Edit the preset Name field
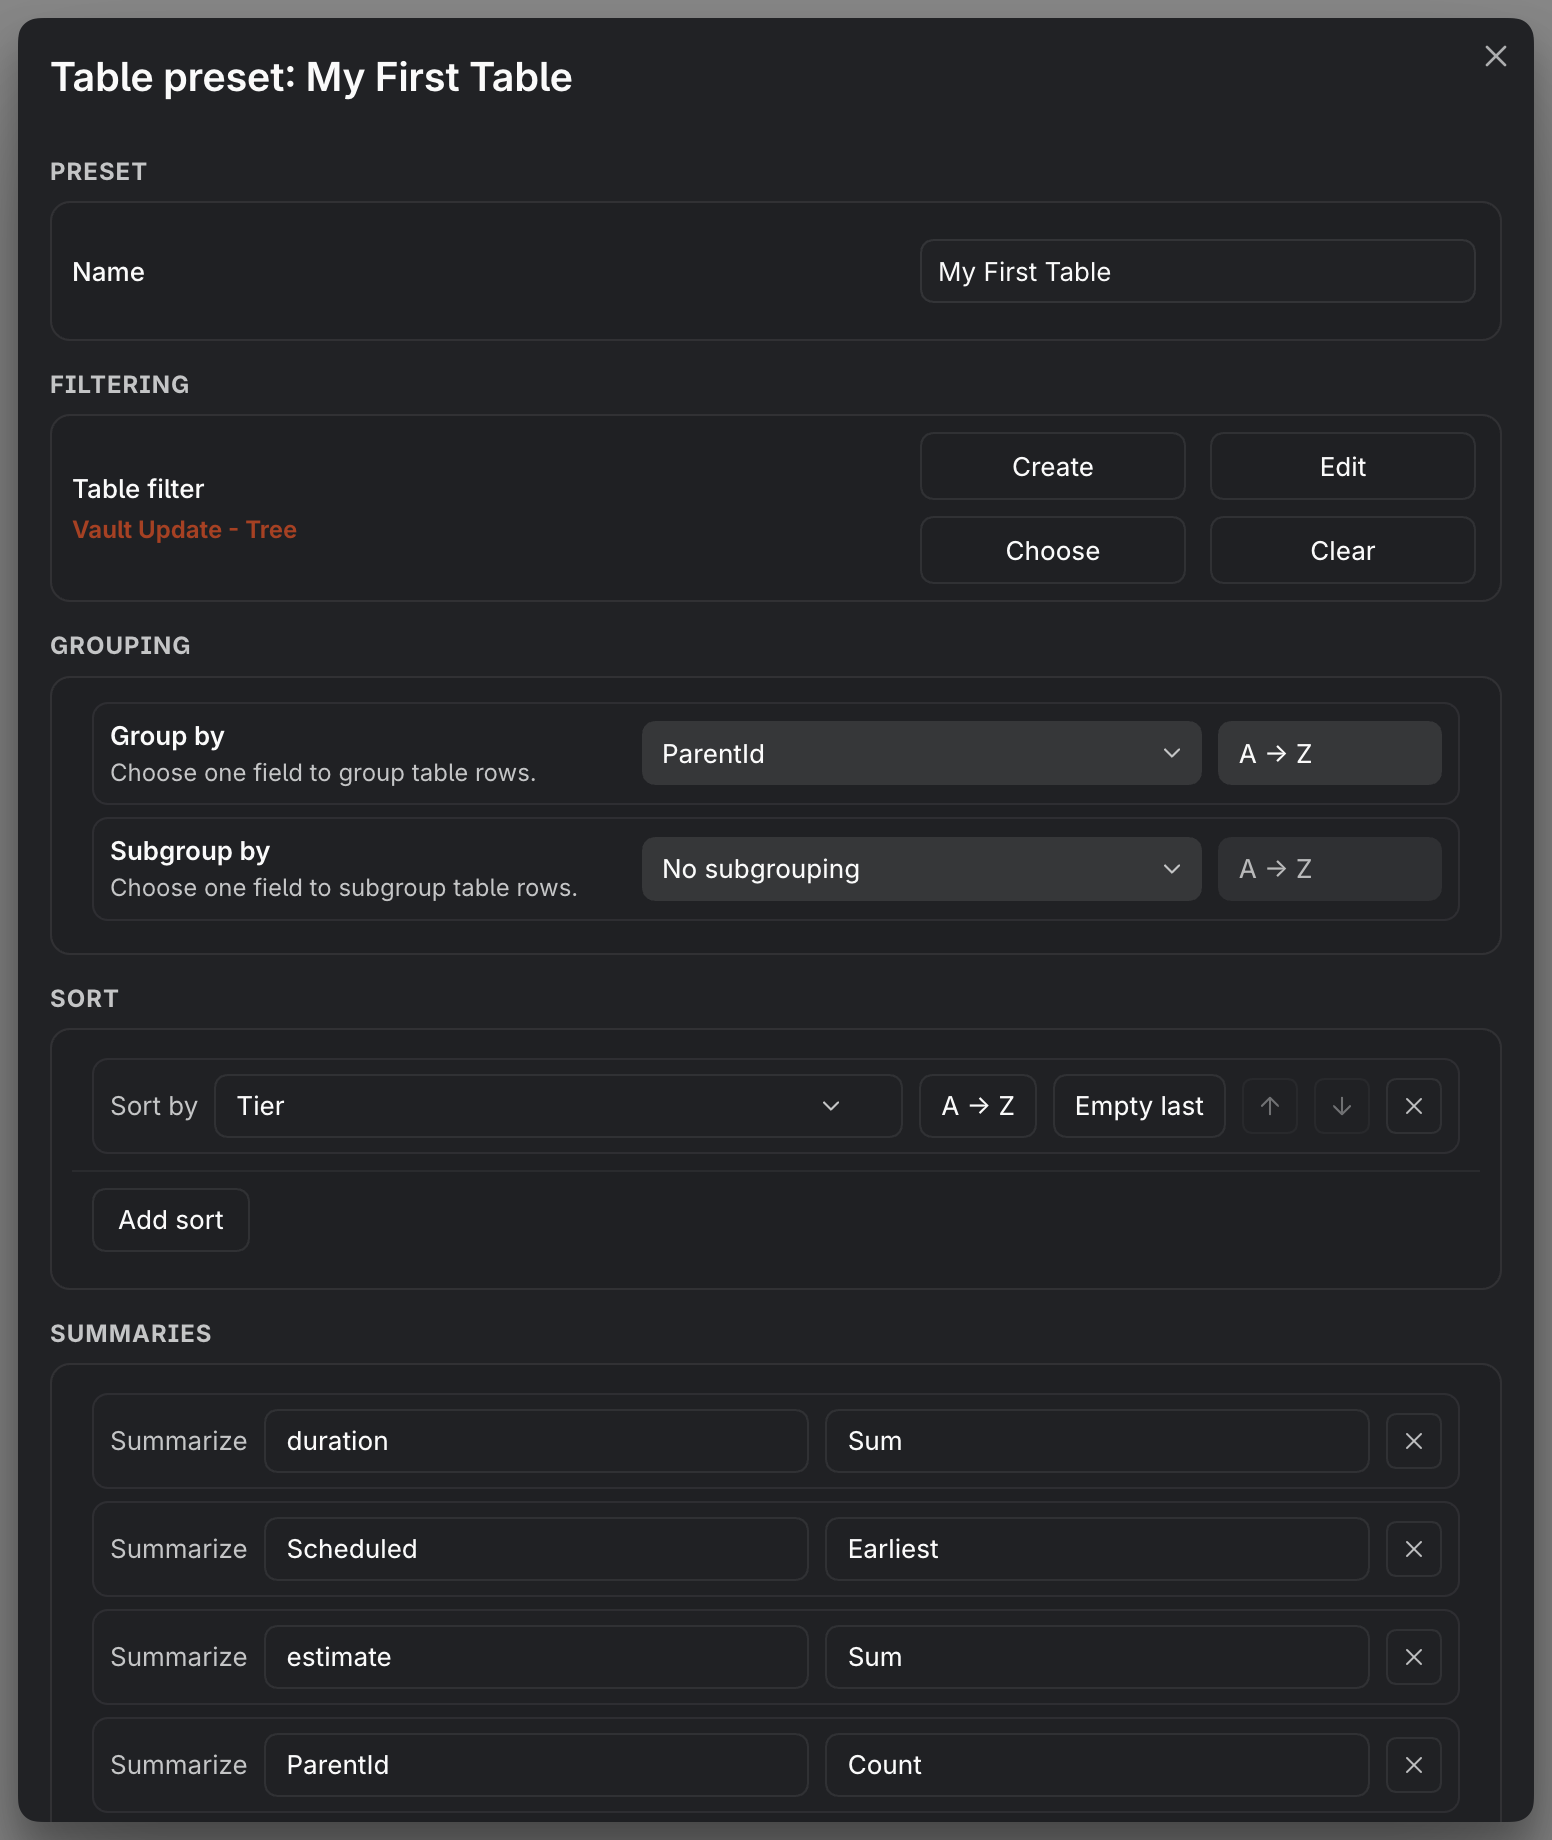The height and width of the screenshot is (1840, 1552). (1197, 271)
